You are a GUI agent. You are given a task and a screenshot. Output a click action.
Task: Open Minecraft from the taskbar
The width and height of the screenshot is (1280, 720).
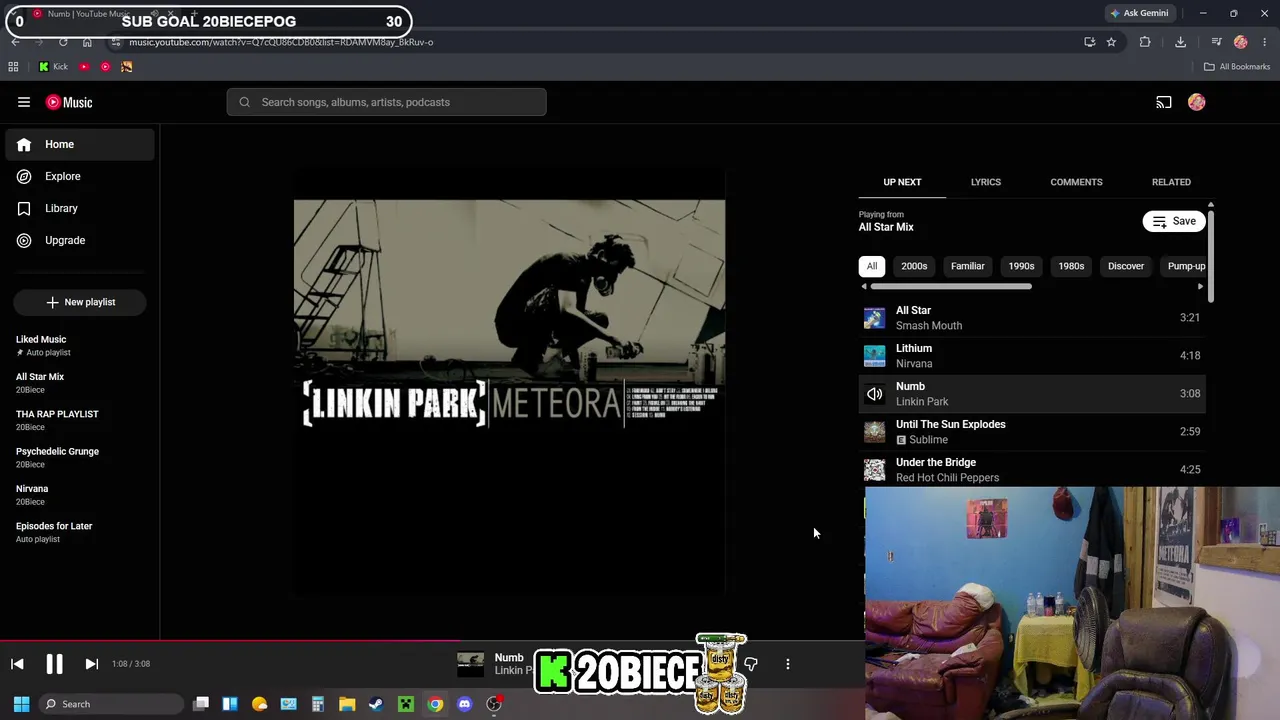point(405,704)
